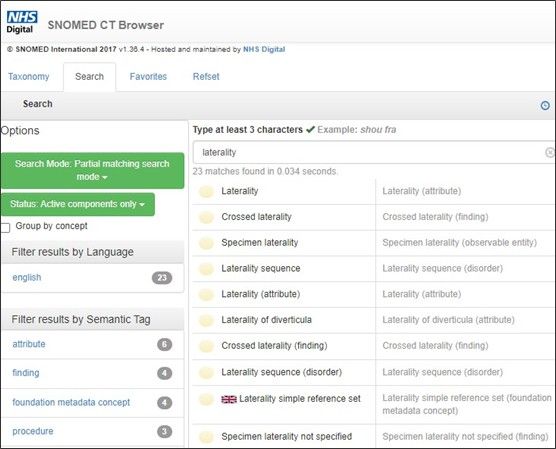The height and width of the screenshot is (449, 556).
Task: Clear the search box with the X icon
Action: tap(550, 153)
